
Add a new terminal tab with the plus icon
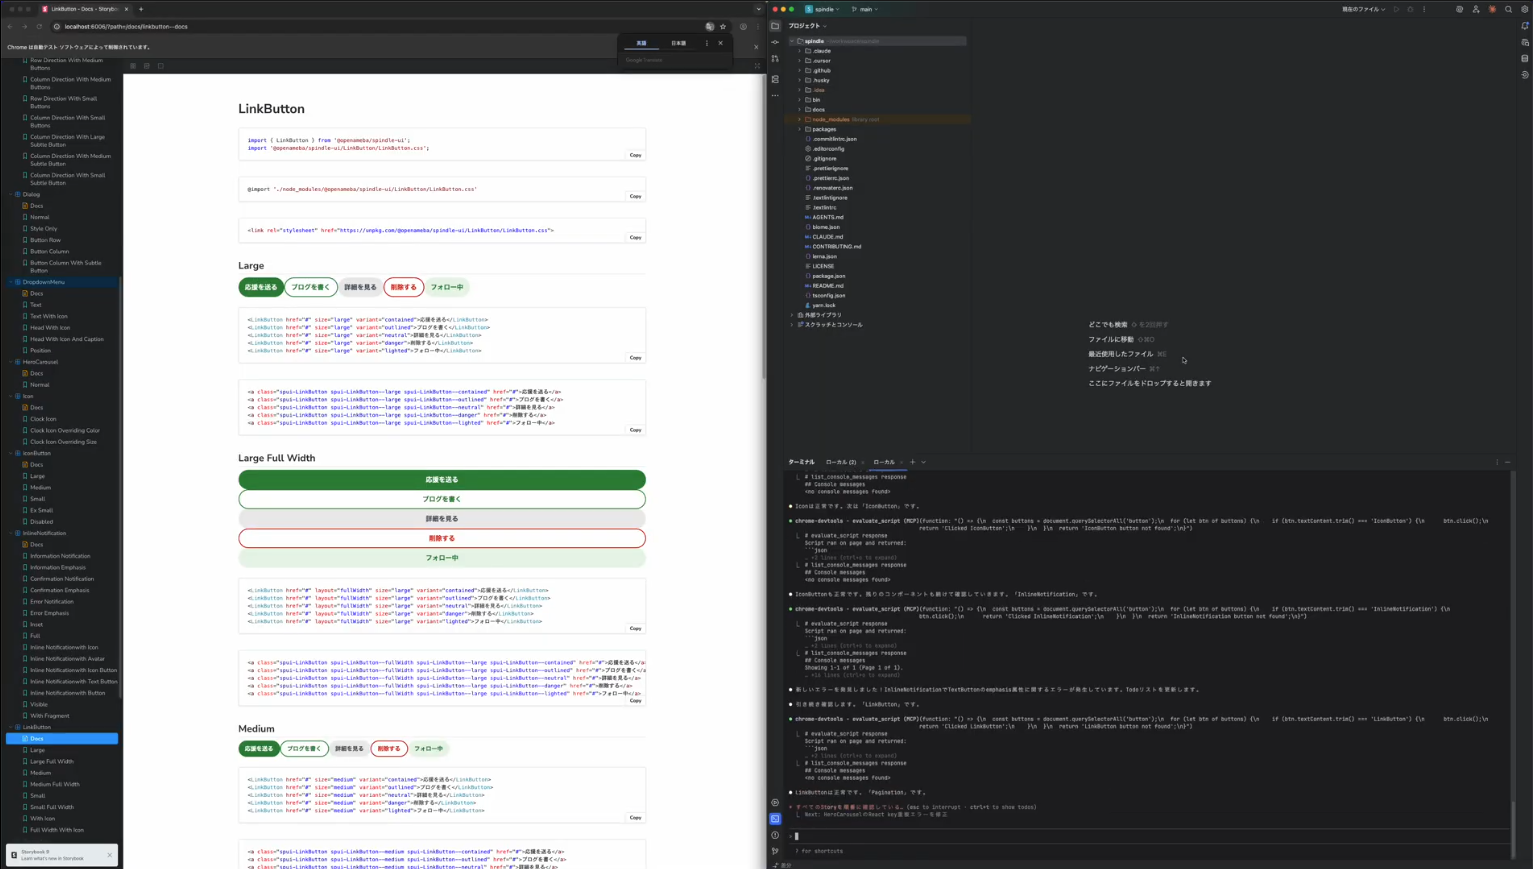tap(912, 462)
